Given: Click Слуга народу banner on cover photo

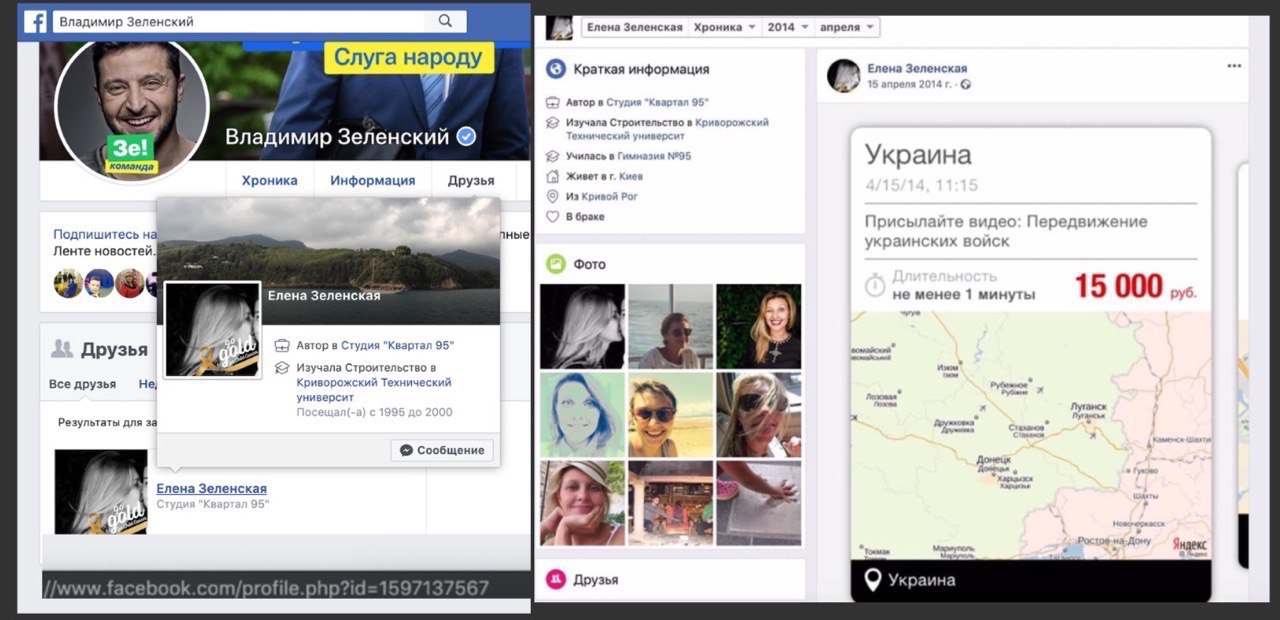Looking at the screenshot, I should (409, 57).
